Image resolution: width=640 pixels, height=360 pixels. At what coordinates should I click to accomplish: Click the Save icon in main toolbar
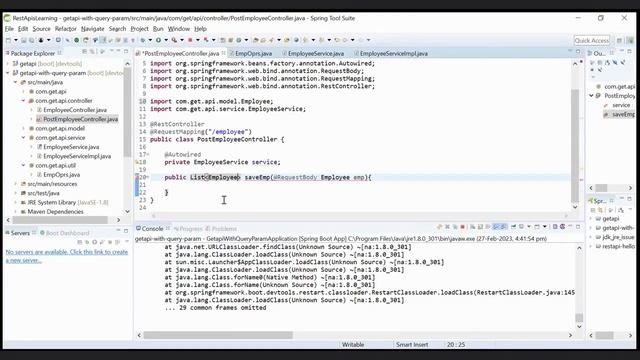click(24, 40)
